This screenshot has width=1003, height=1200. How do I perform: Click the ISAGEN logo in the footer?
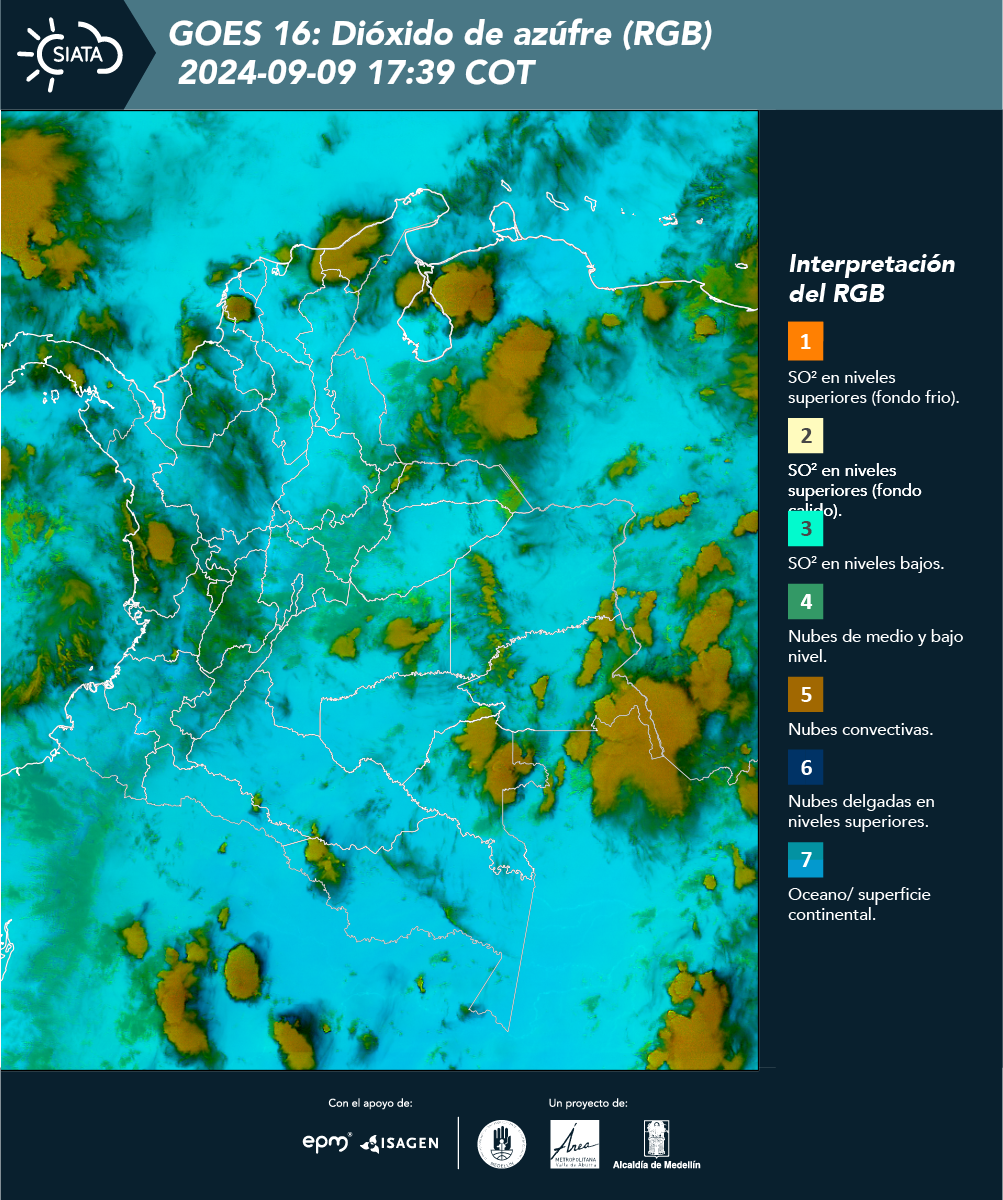(399, 1142)
